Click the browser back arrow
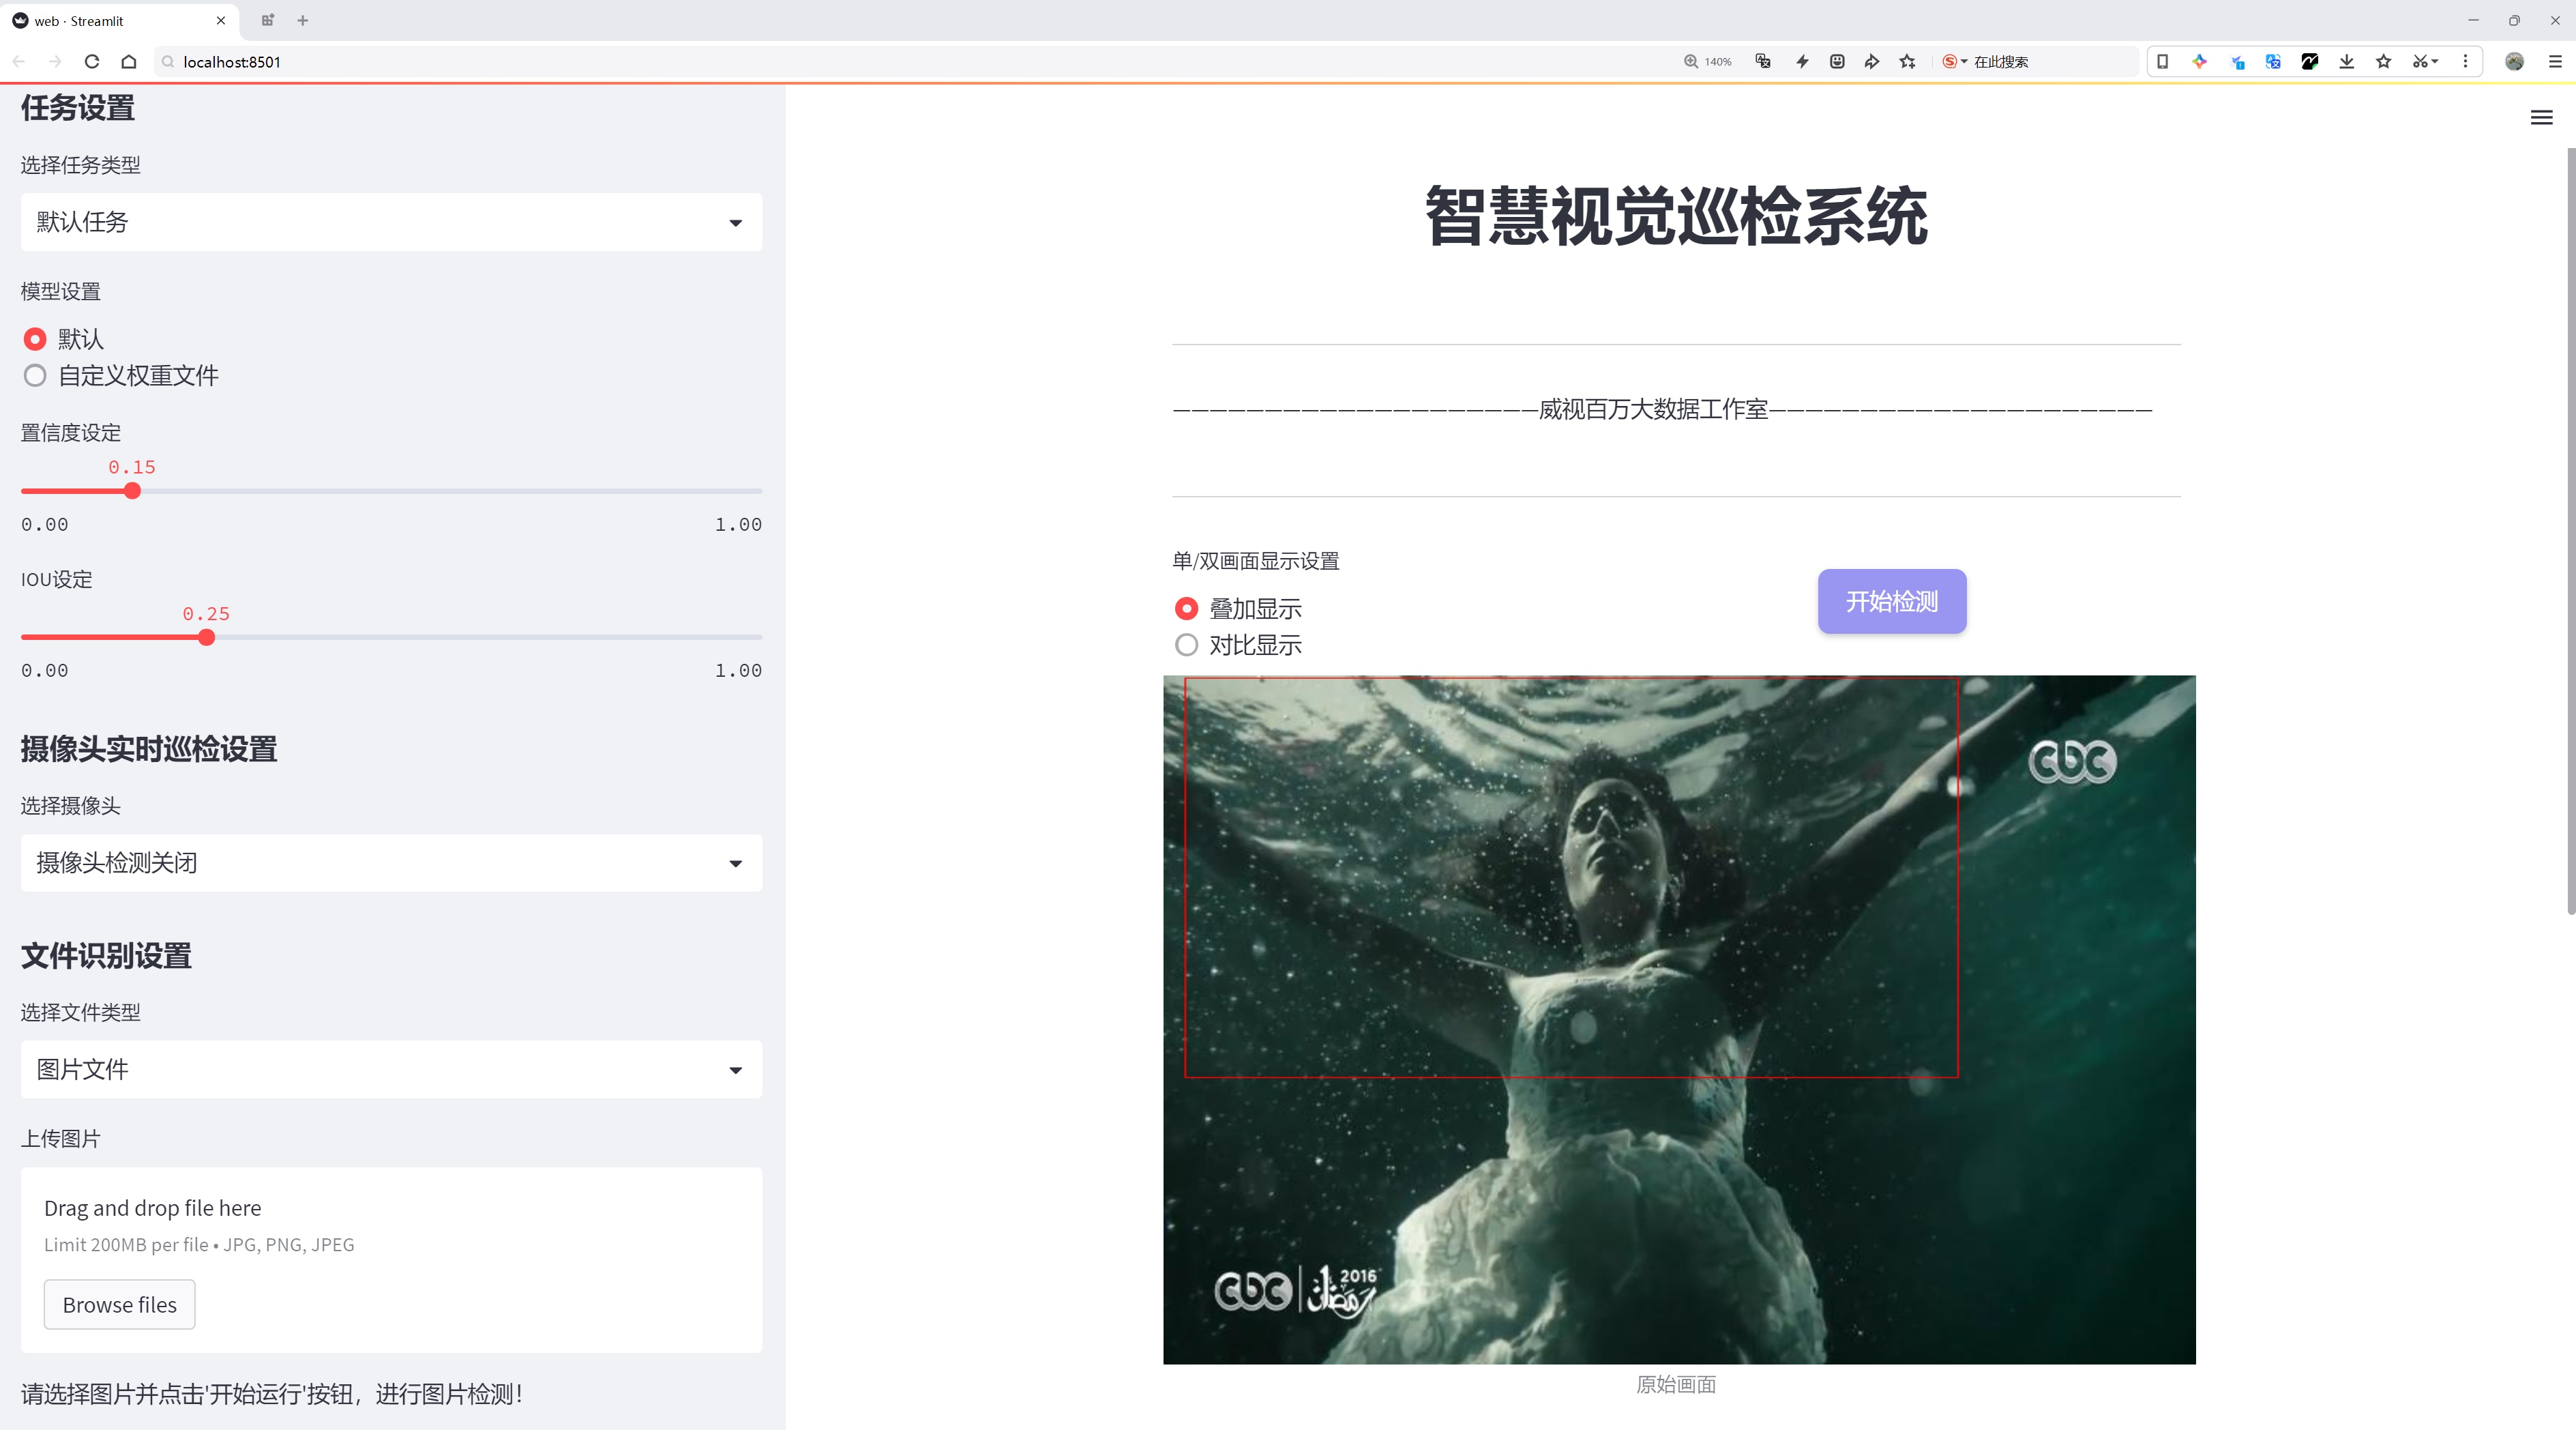 coord(19,62)
